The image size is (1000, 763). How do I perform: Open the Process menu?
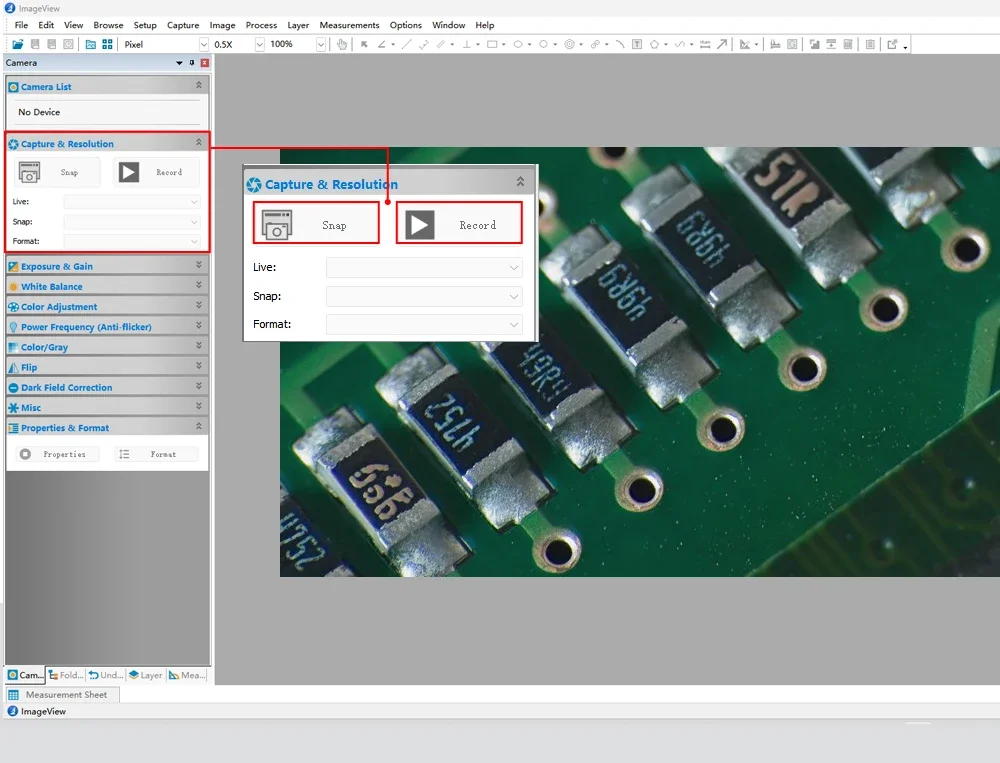click(261, 25)
